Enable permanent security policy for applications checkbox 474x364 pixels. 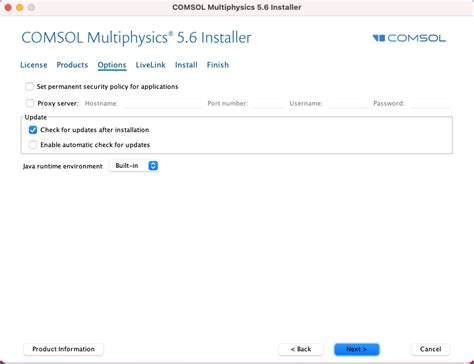(29, 87)
